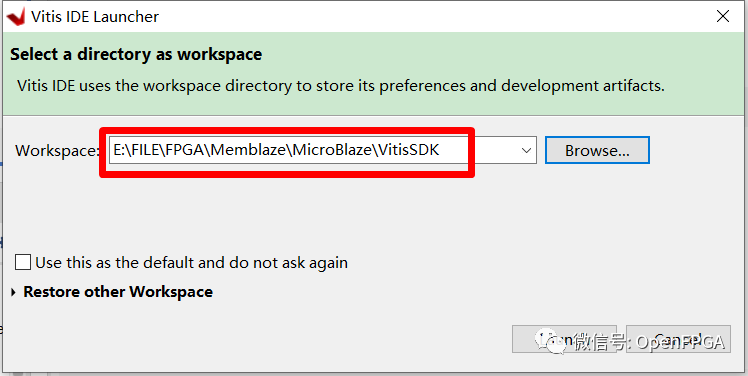Click the 'Restore other Workspace' label
Viewport: 748px width, 376px height.
pos(118,292)
